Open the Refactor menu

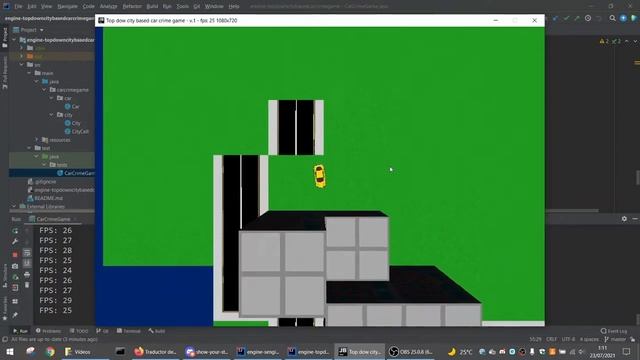132,7
